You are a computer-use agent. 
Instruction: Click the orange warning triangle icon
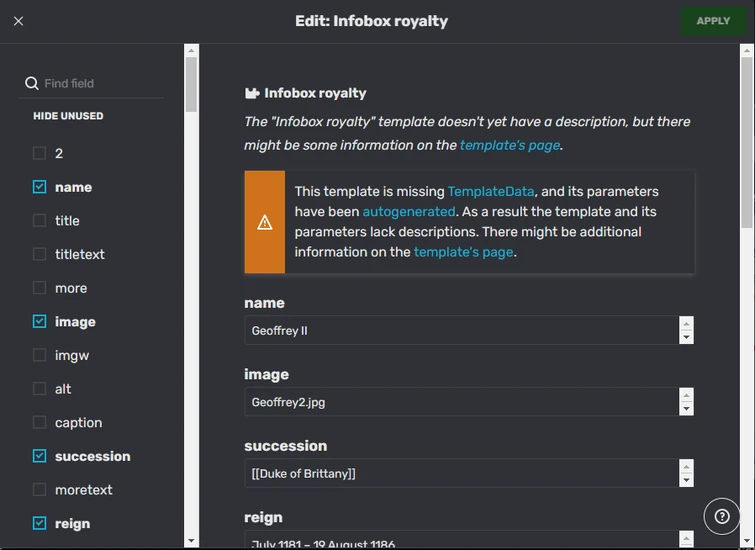[265, 222]
